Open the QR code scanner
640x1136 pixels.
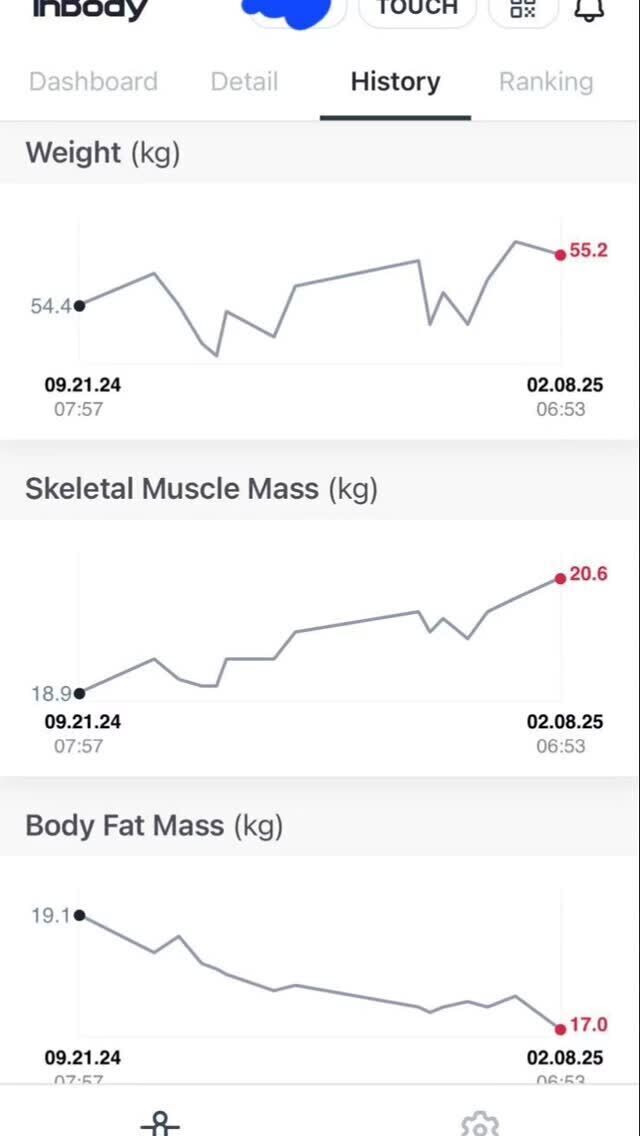point(523,9)
